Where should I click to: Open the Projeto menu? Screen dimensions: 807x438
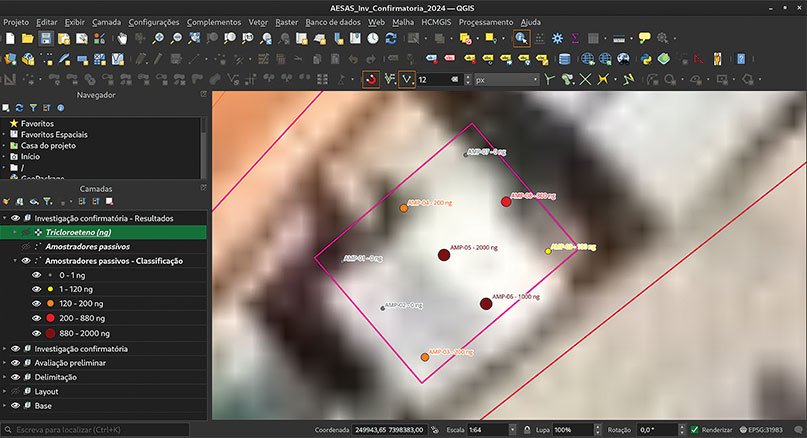click(16, 22)
